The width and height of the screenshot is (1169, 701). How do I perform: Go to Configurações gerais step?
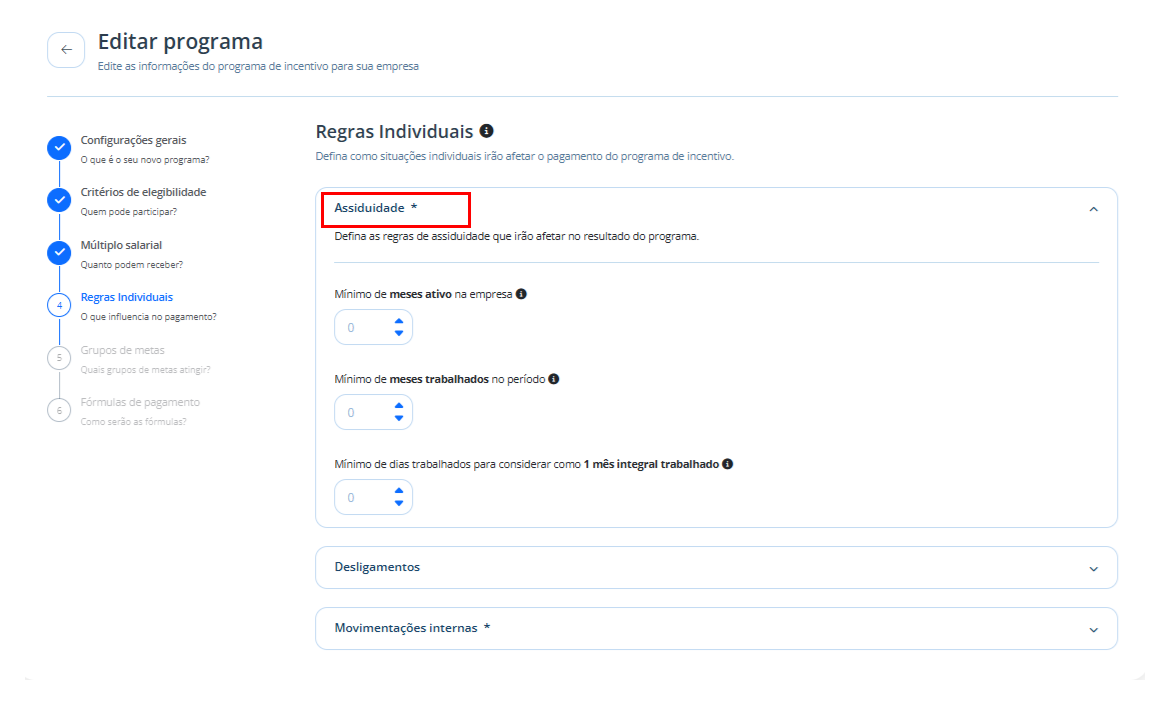[x=133, y=140]
